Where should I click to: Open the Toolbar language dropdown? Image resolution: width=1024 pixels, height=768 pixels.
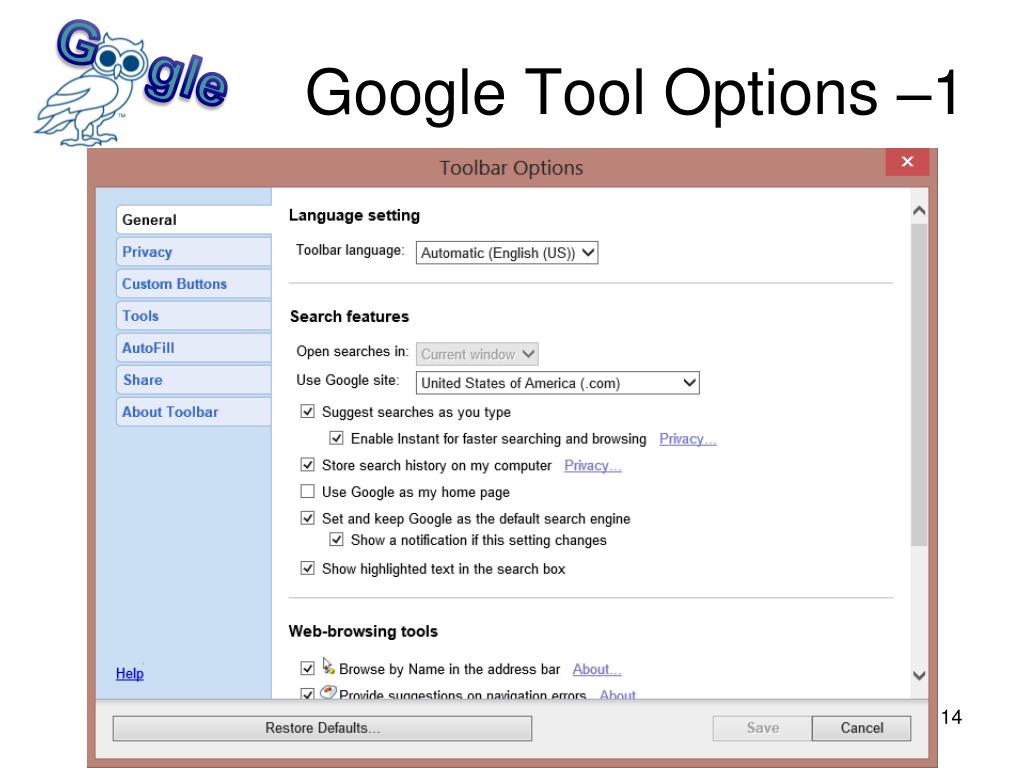pyautogui.click(x=507, y=253)
